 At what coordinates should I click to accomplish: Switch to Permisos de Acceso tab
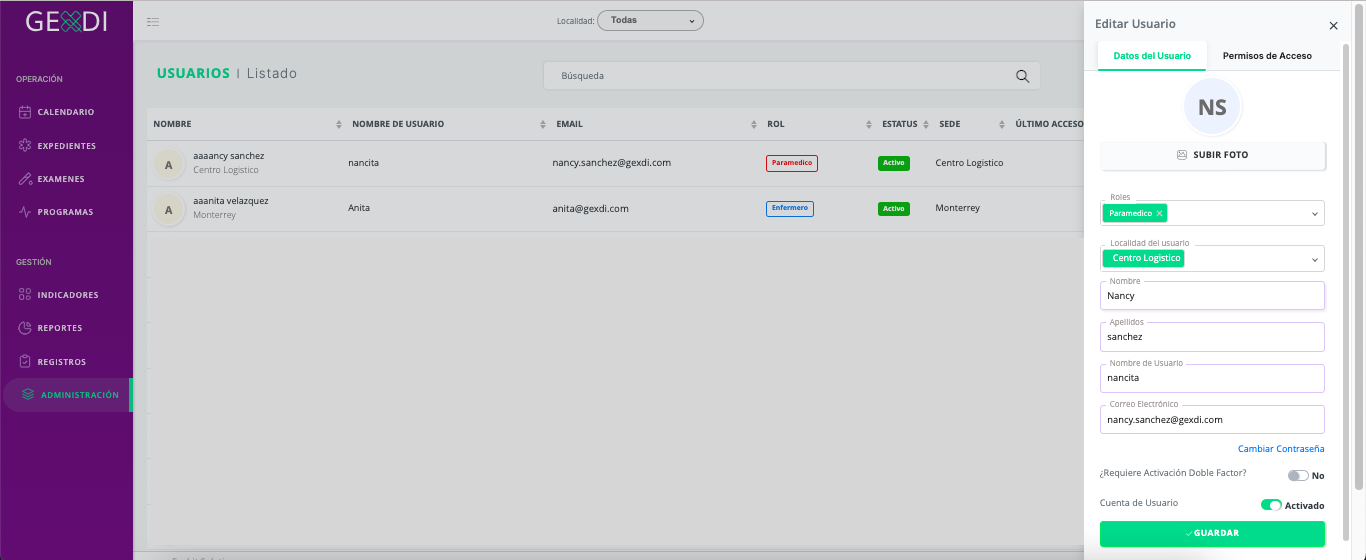(x=1267, y=56)
